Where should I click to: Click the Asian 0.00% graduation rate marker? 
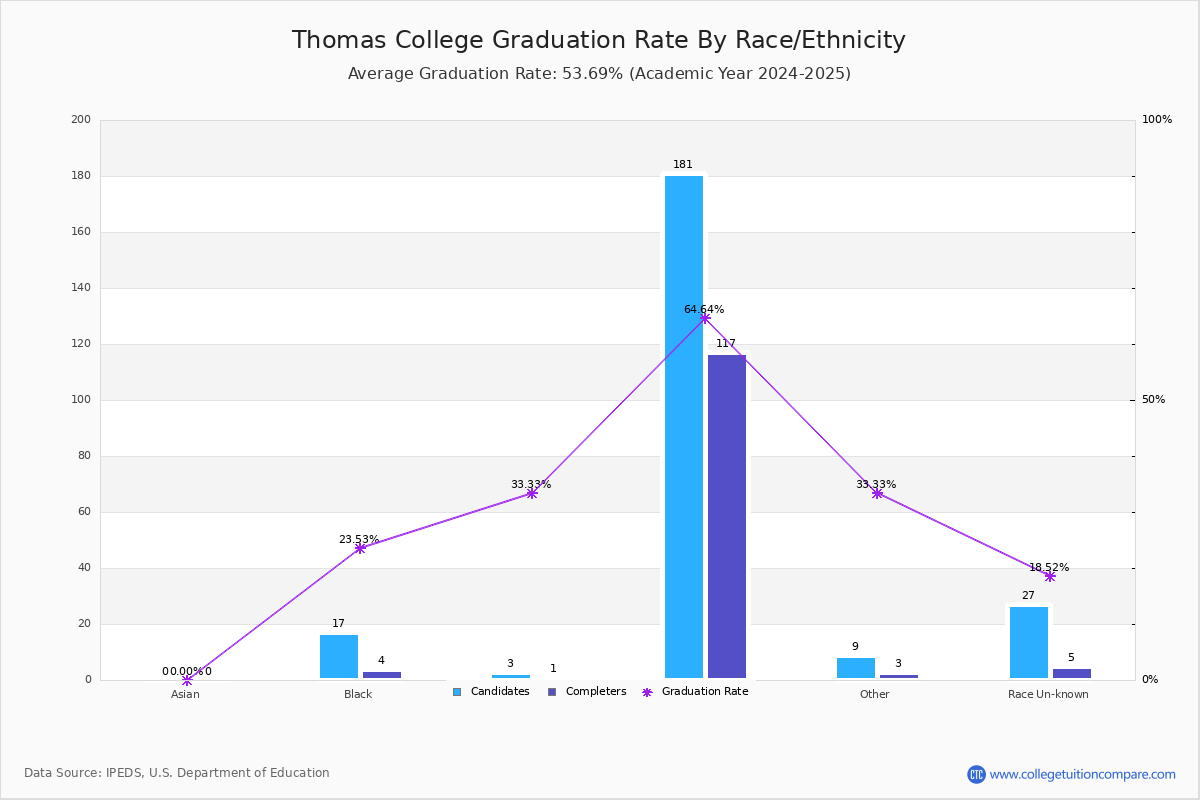187,680
